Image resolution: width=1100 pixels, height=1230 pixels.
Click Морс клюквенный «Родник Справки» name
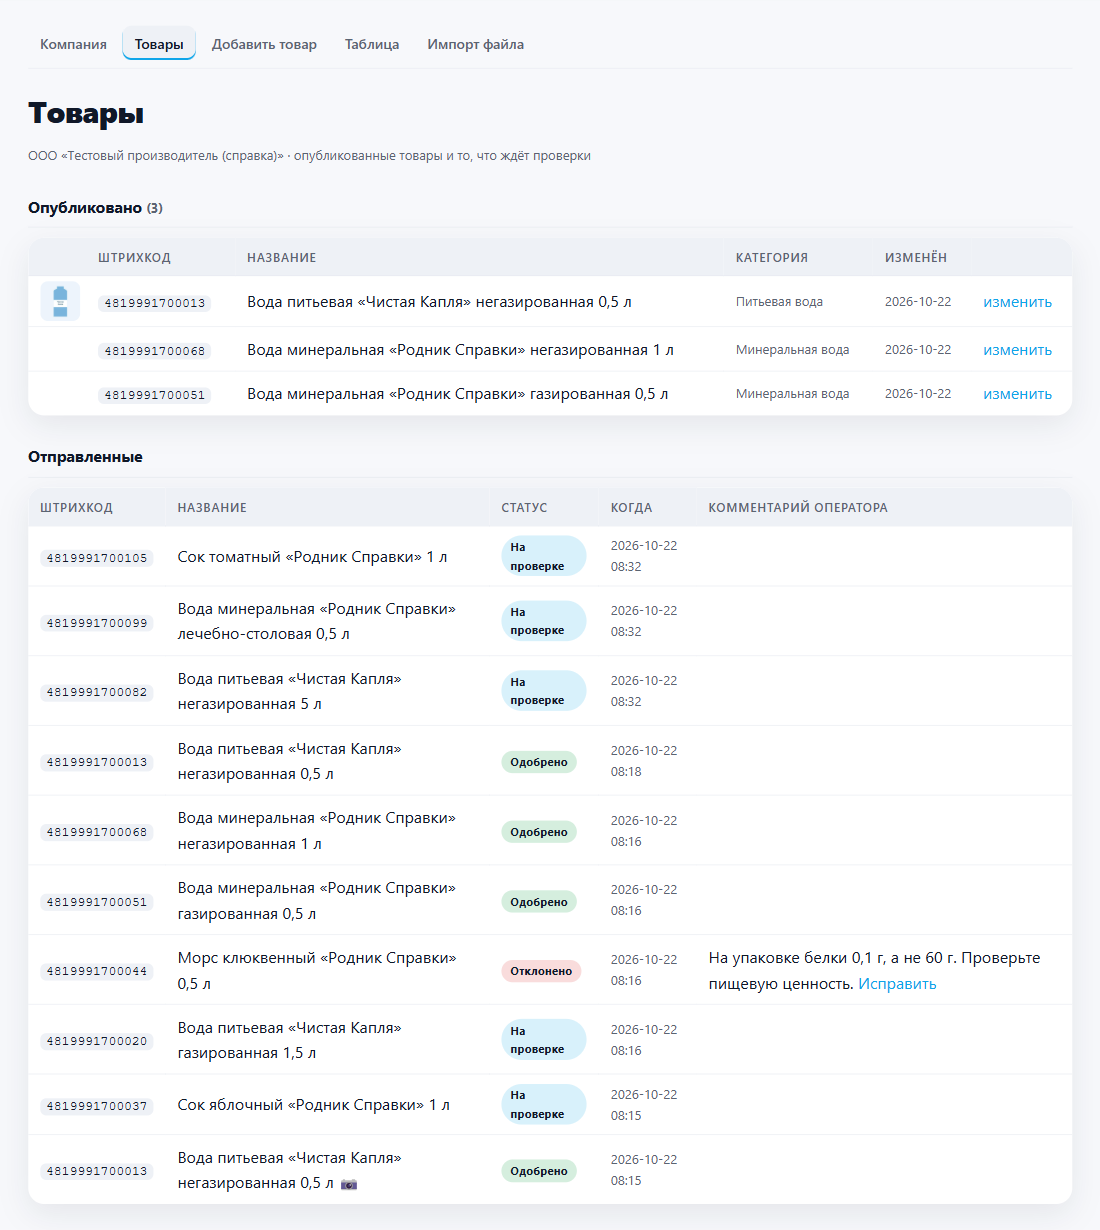317,971
